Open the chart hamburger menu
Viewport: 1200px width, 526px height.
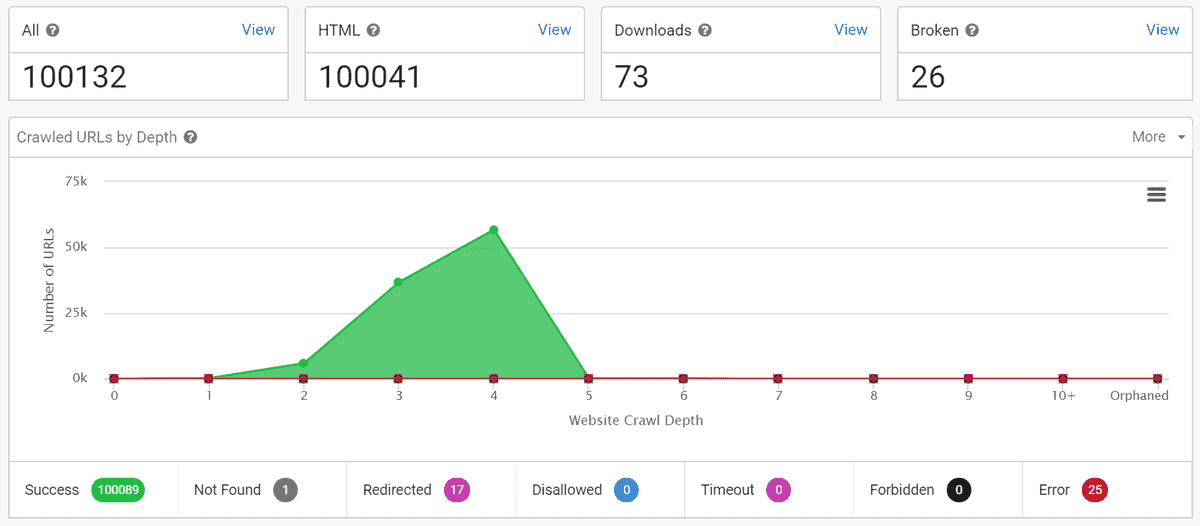click(x=1156, y=195)
